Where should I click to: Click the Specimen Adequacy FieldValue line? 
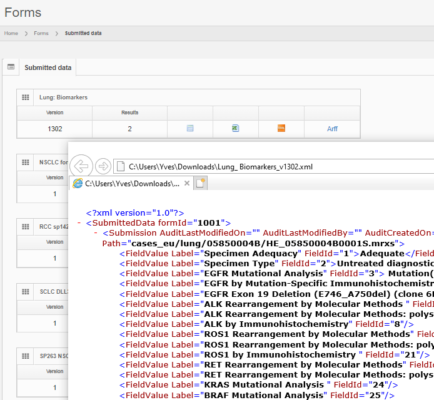(x=277, y=254)
